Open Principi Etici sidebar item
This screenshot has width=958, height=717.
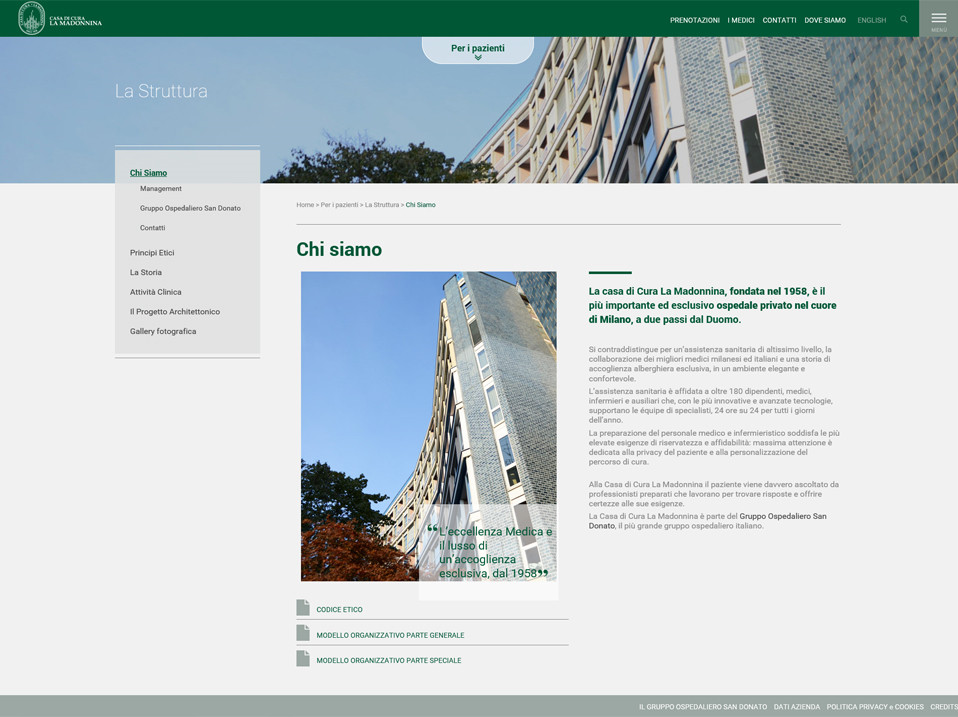click(152, 253)
